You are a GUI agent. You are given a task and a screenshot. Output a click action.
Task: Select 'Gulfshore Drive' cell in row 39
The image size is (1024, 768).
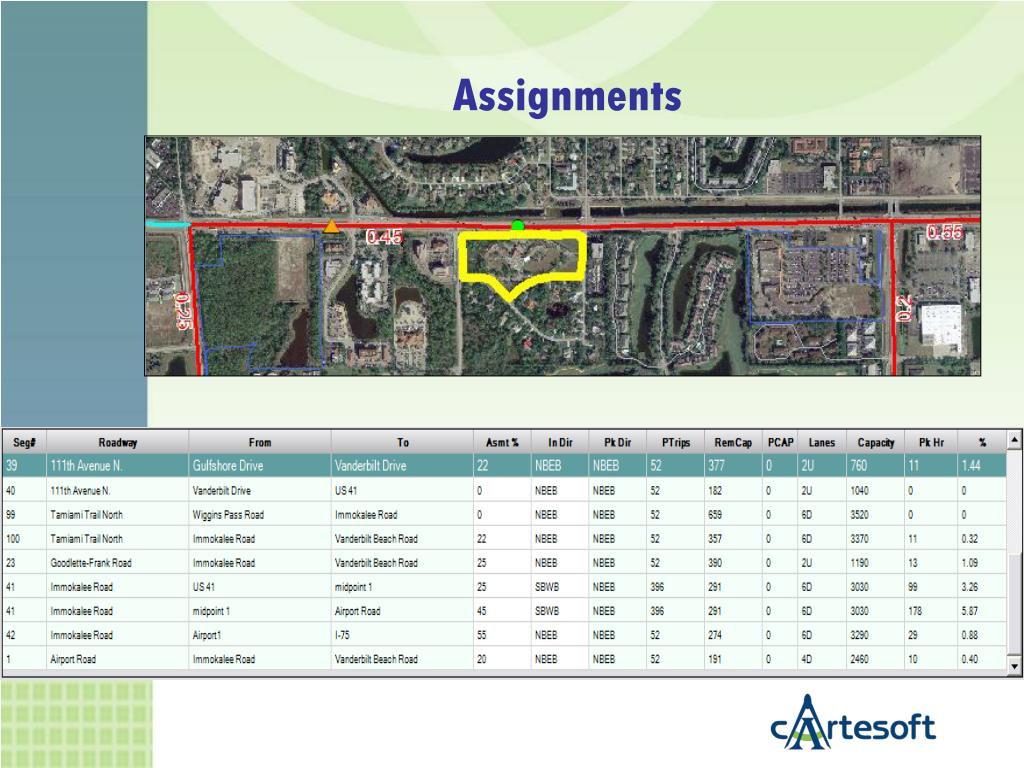[260, 466]
